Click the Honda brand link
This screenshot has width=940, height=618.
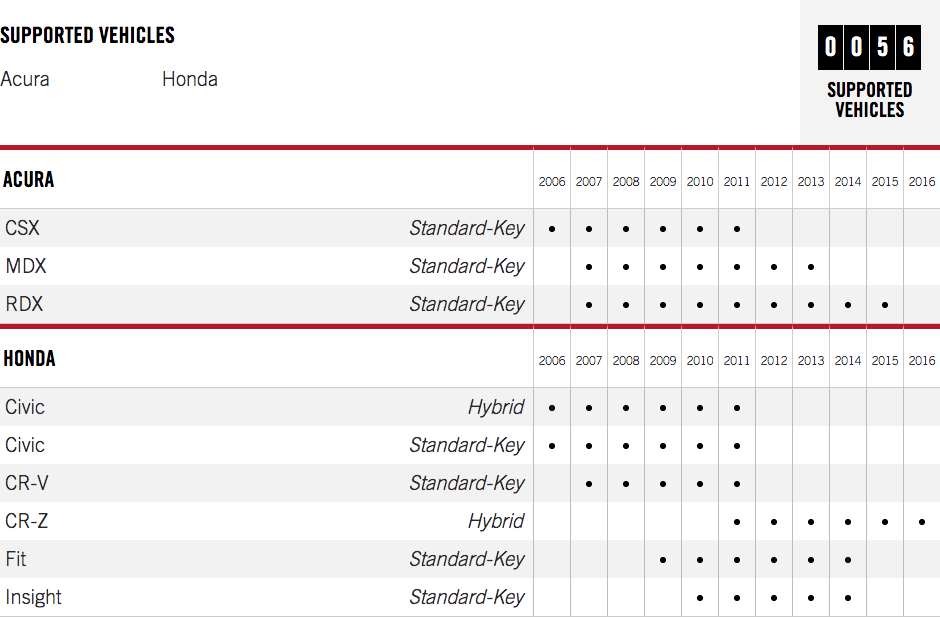click(x=189, y=79)
